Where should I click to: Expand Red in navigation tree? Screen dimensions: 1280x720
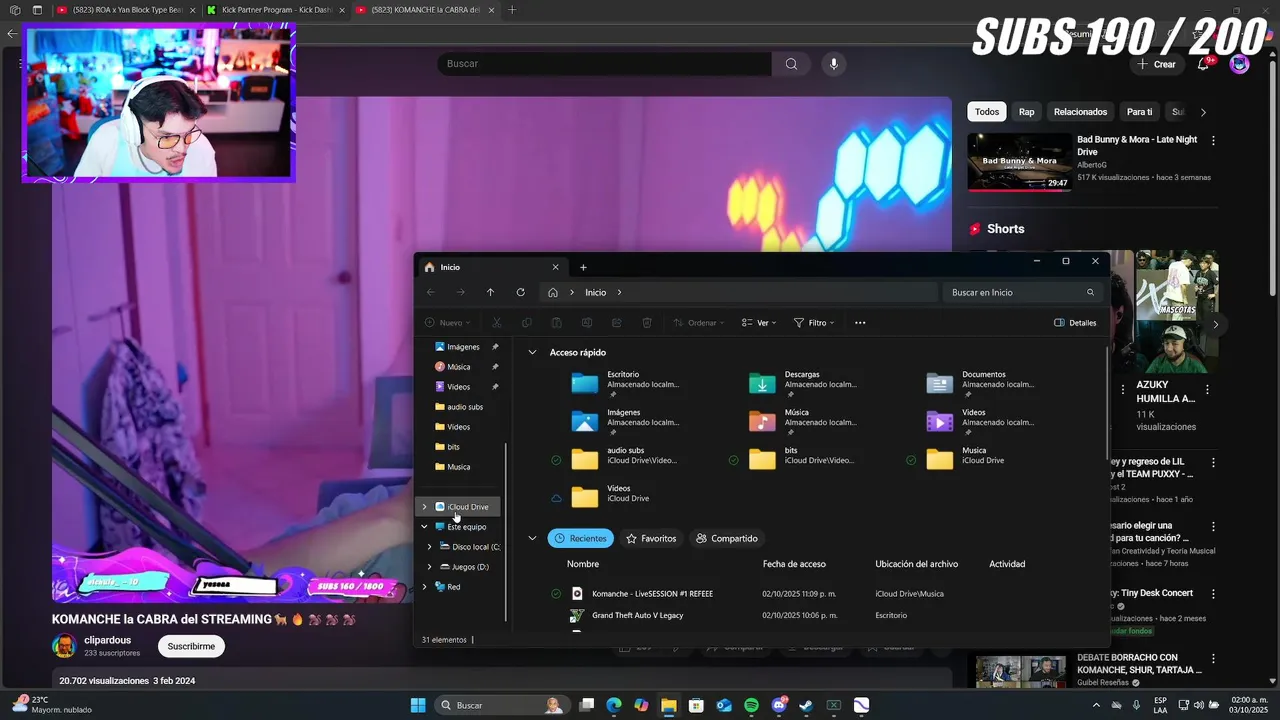[x=424, y=587]
